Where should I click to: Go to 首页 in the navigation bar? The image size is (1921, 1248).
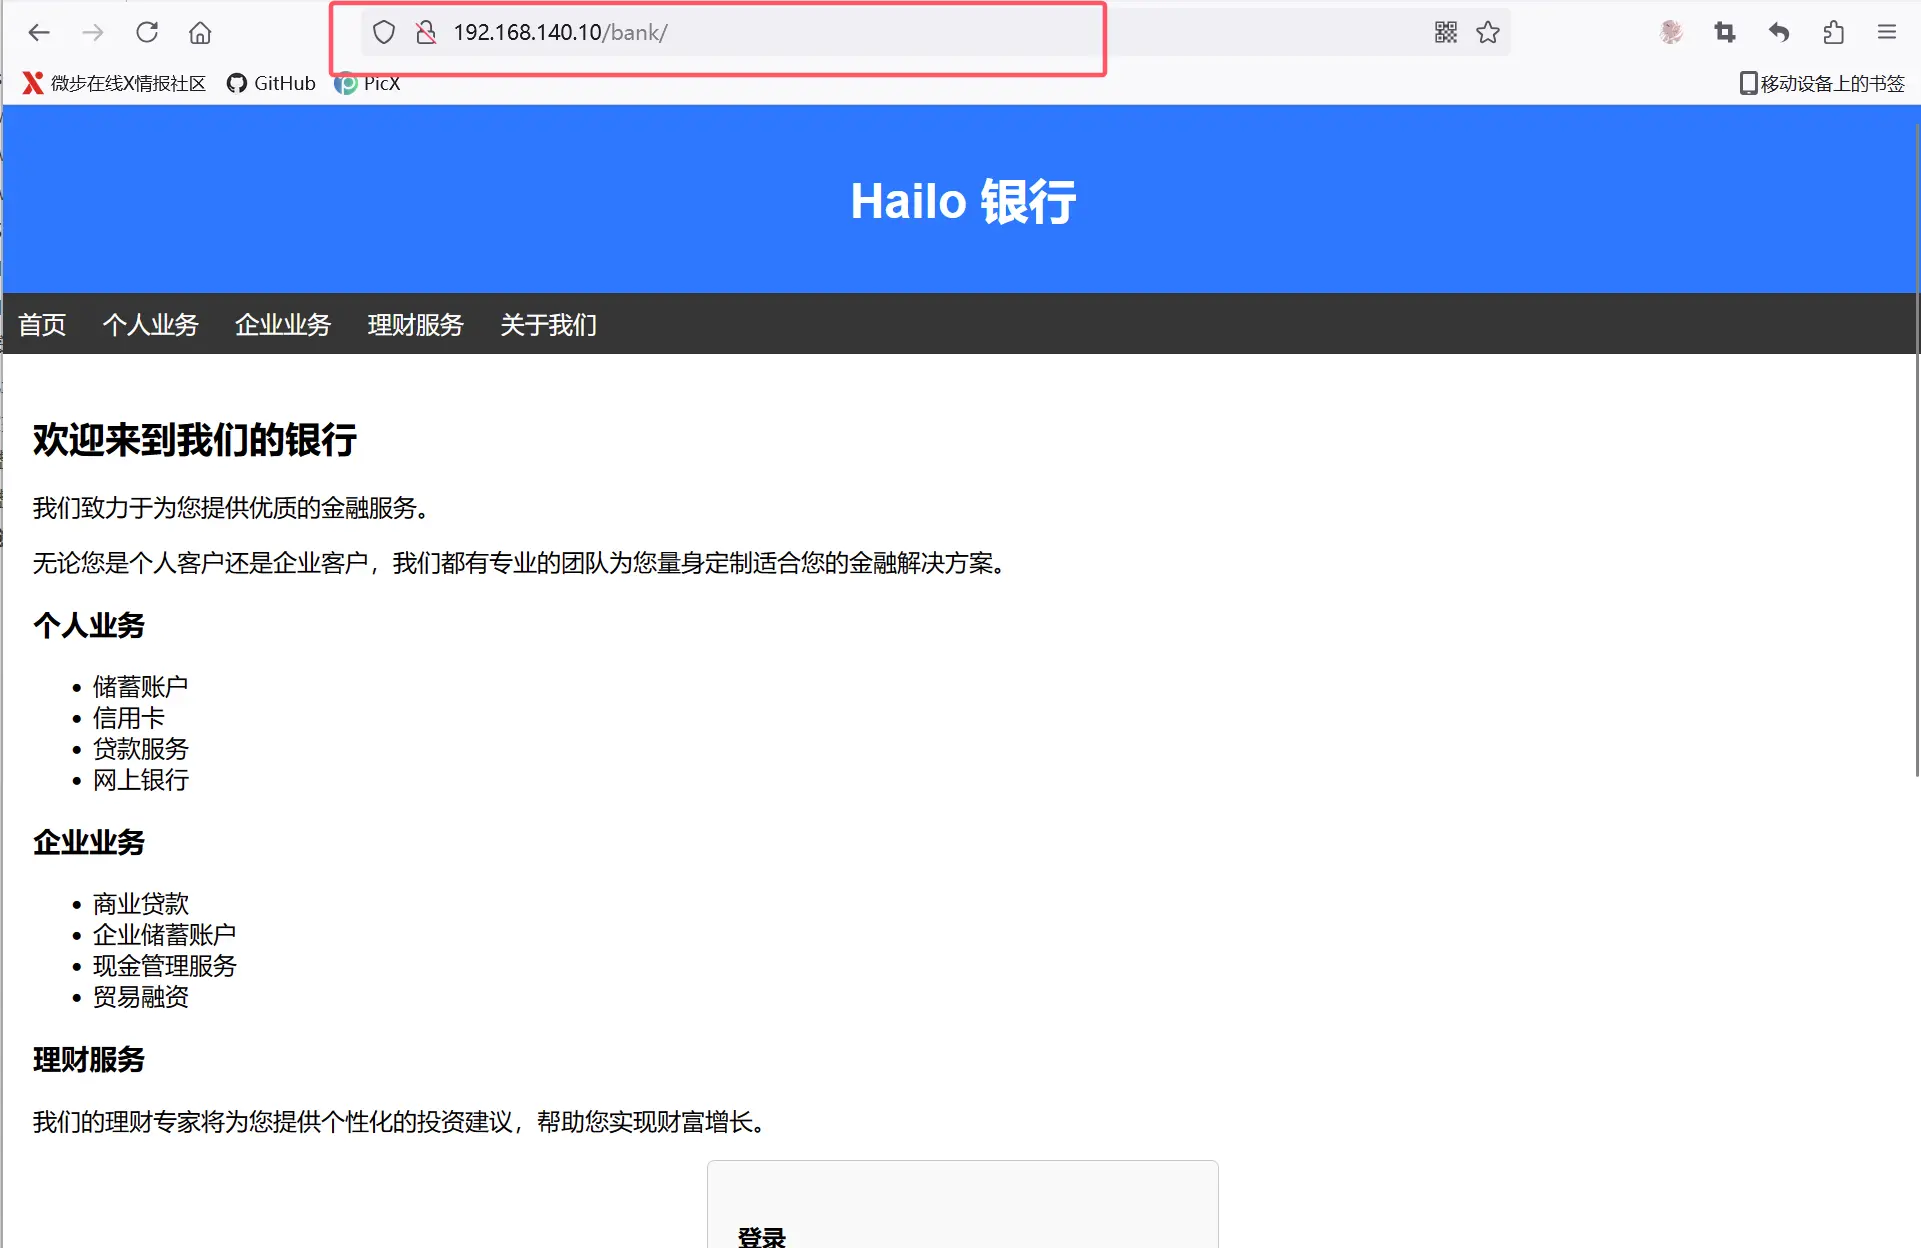tap(42, 324)
